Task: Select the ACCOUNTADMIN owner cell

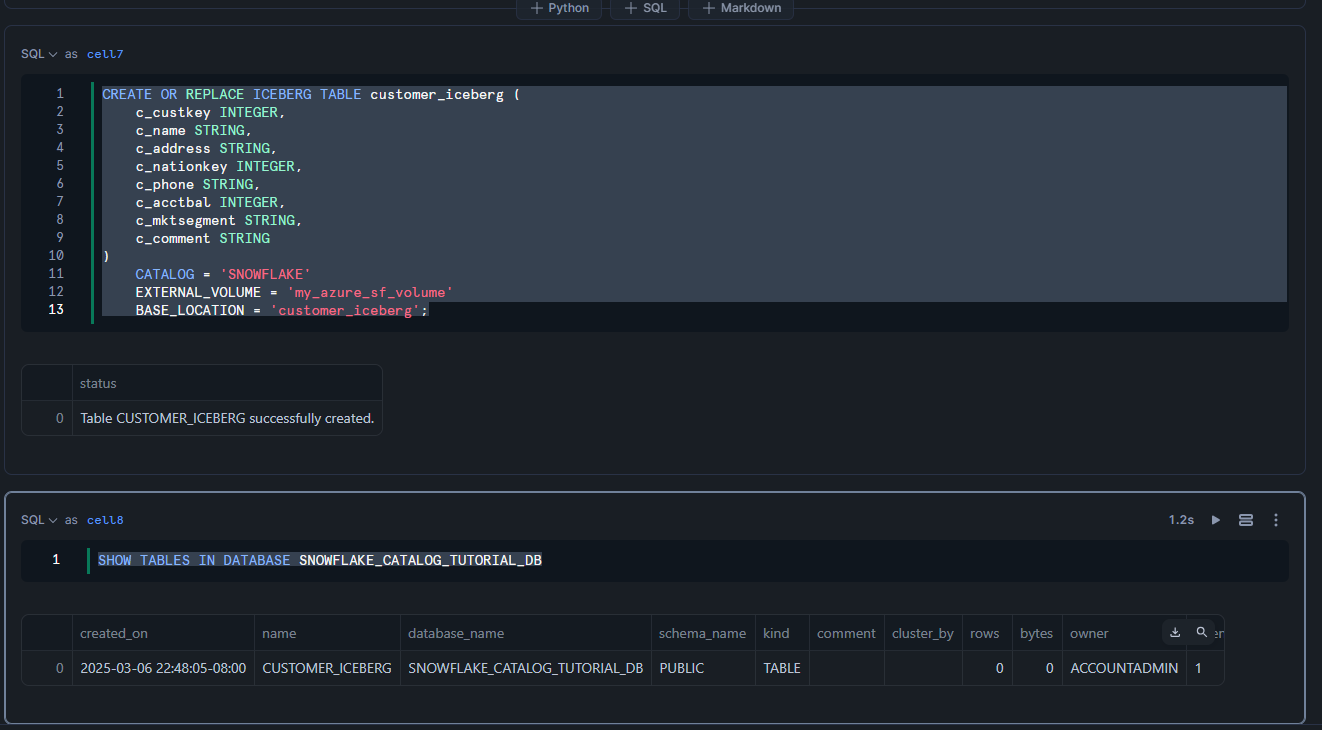Action: pos(1124,668)
